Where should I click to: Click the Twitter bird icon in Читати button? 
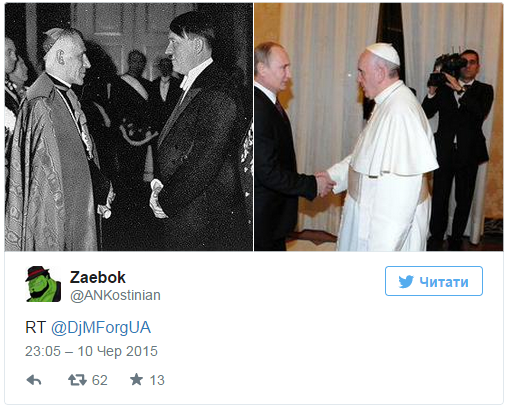pyautogui.click(x=406, y=282)
